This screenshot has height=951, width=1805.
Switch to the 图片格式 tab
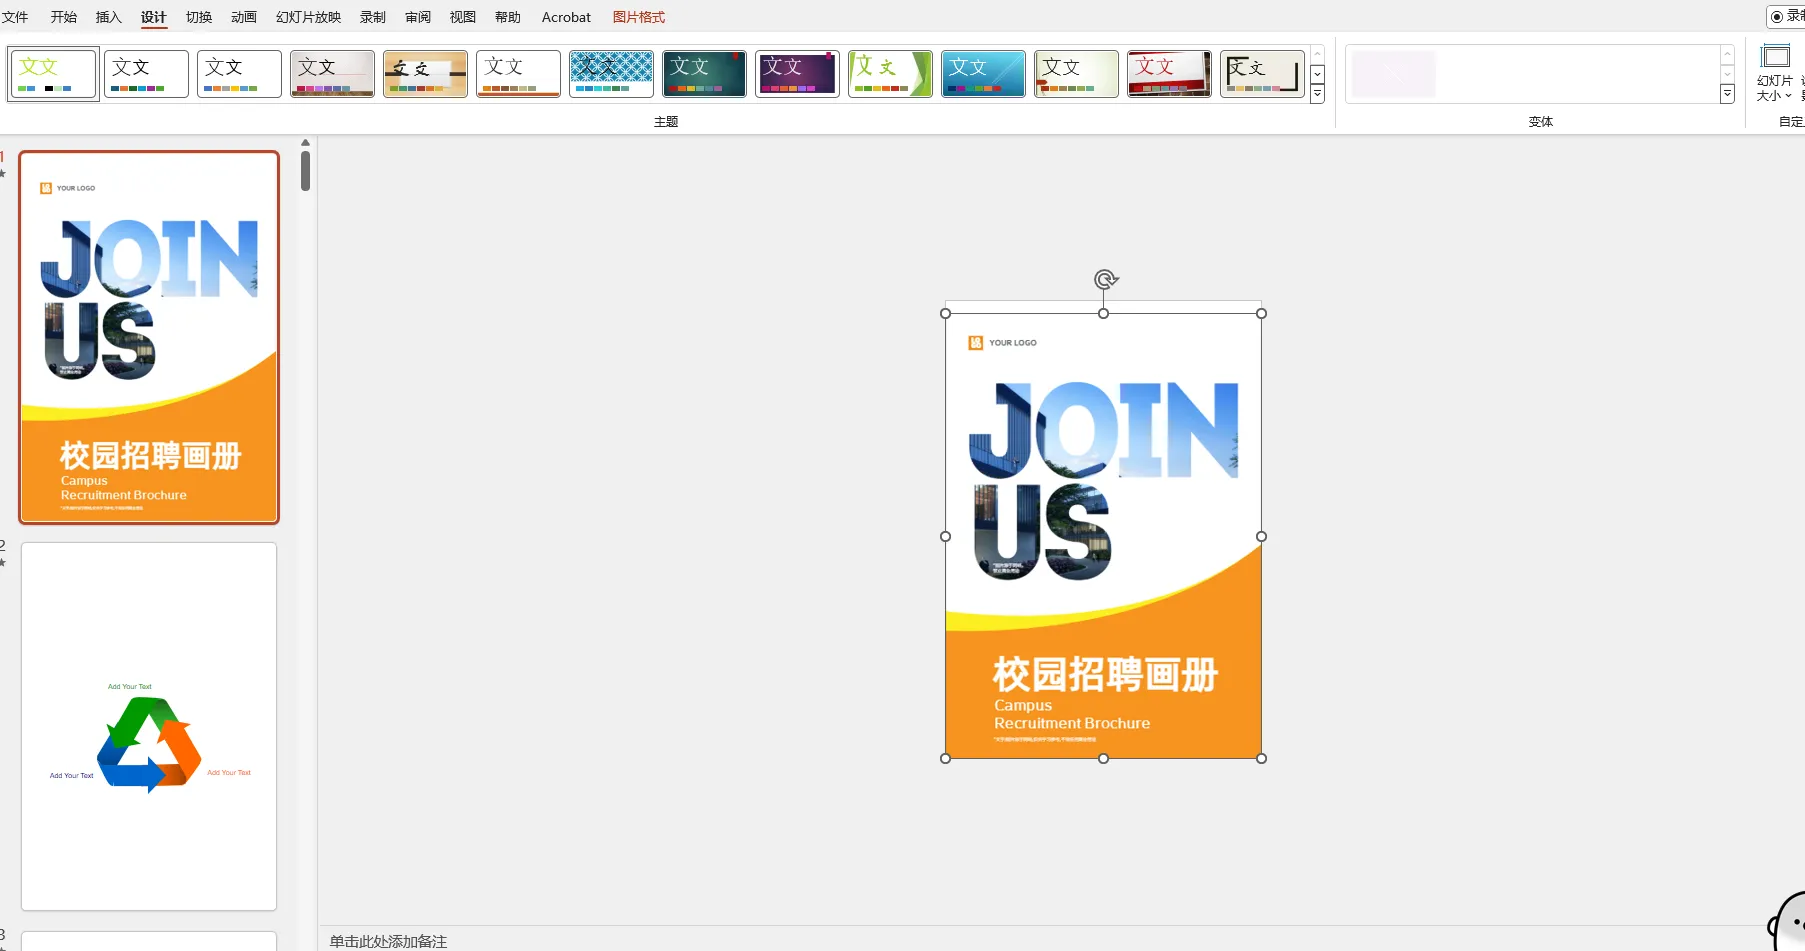(x=638, y=17)
